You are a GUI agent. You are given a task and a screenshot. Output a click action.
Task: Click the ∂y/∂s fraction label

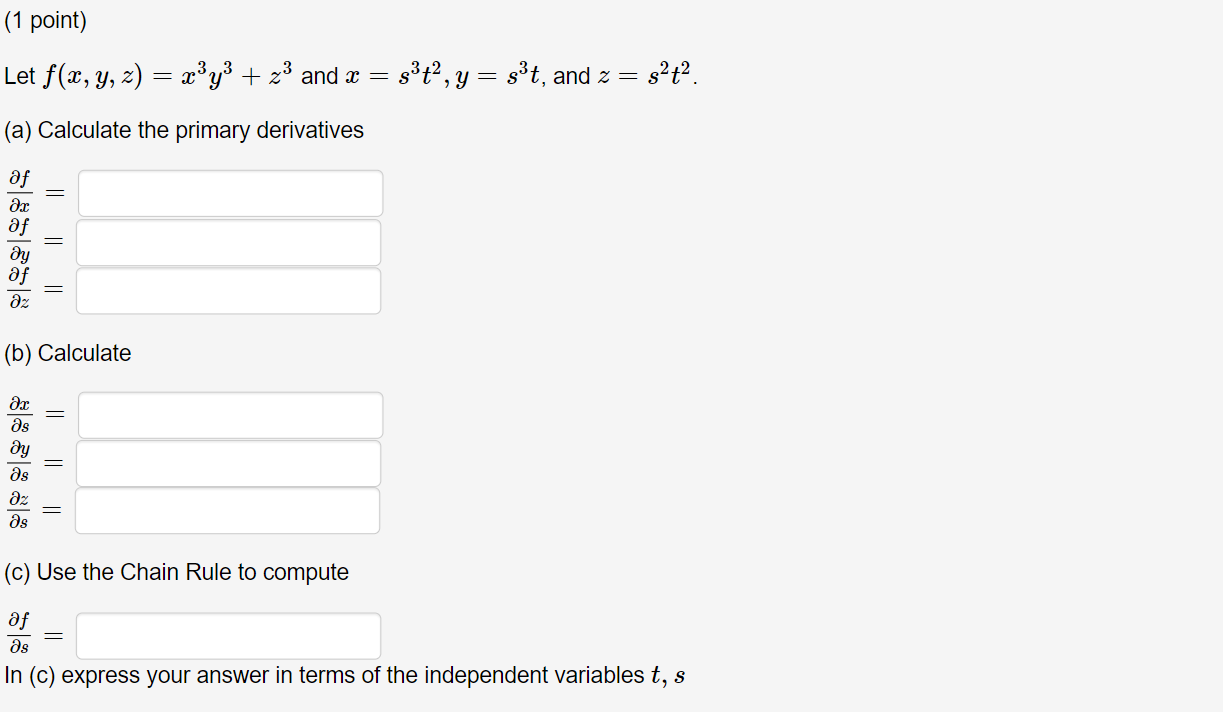coord(18,462)
